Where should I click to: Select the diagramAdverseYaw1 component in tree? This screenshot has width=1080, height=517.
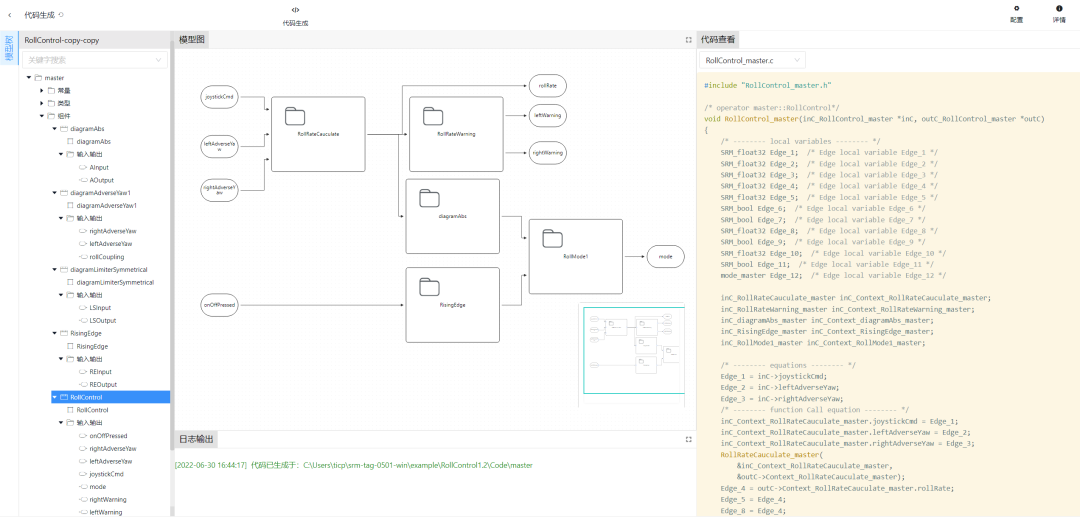[x=100, y=192]
